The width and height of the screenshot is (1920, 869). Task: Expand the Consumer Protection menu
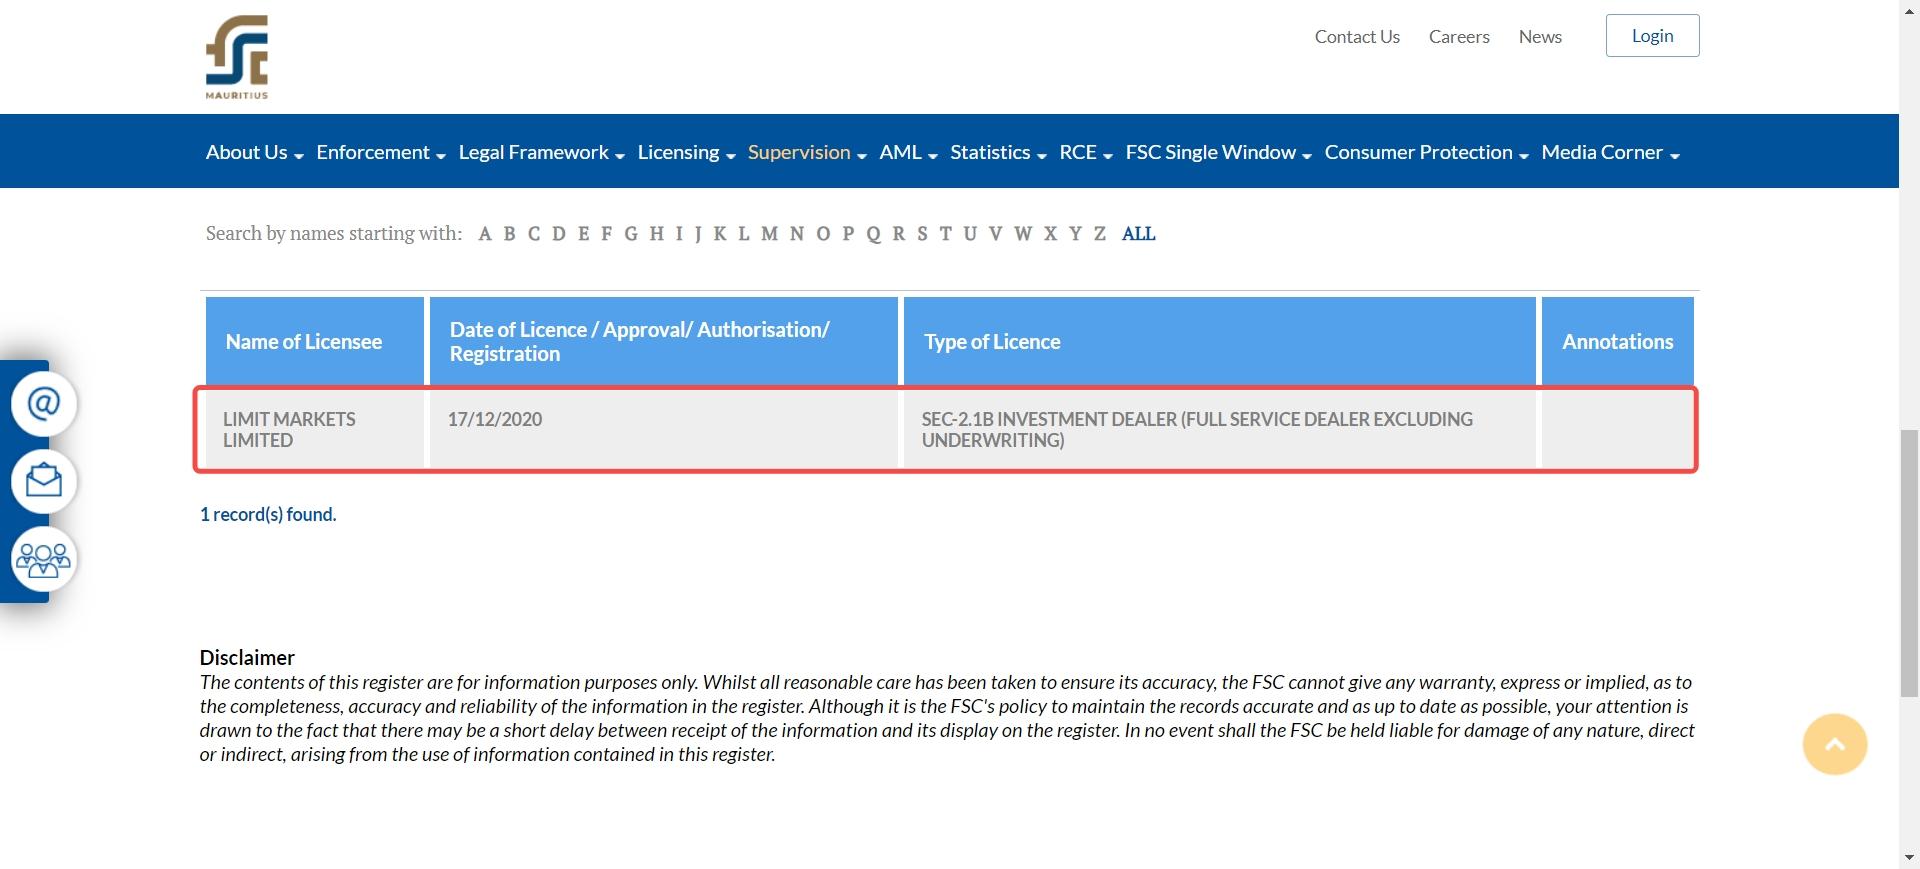[x=1426, y=152]
